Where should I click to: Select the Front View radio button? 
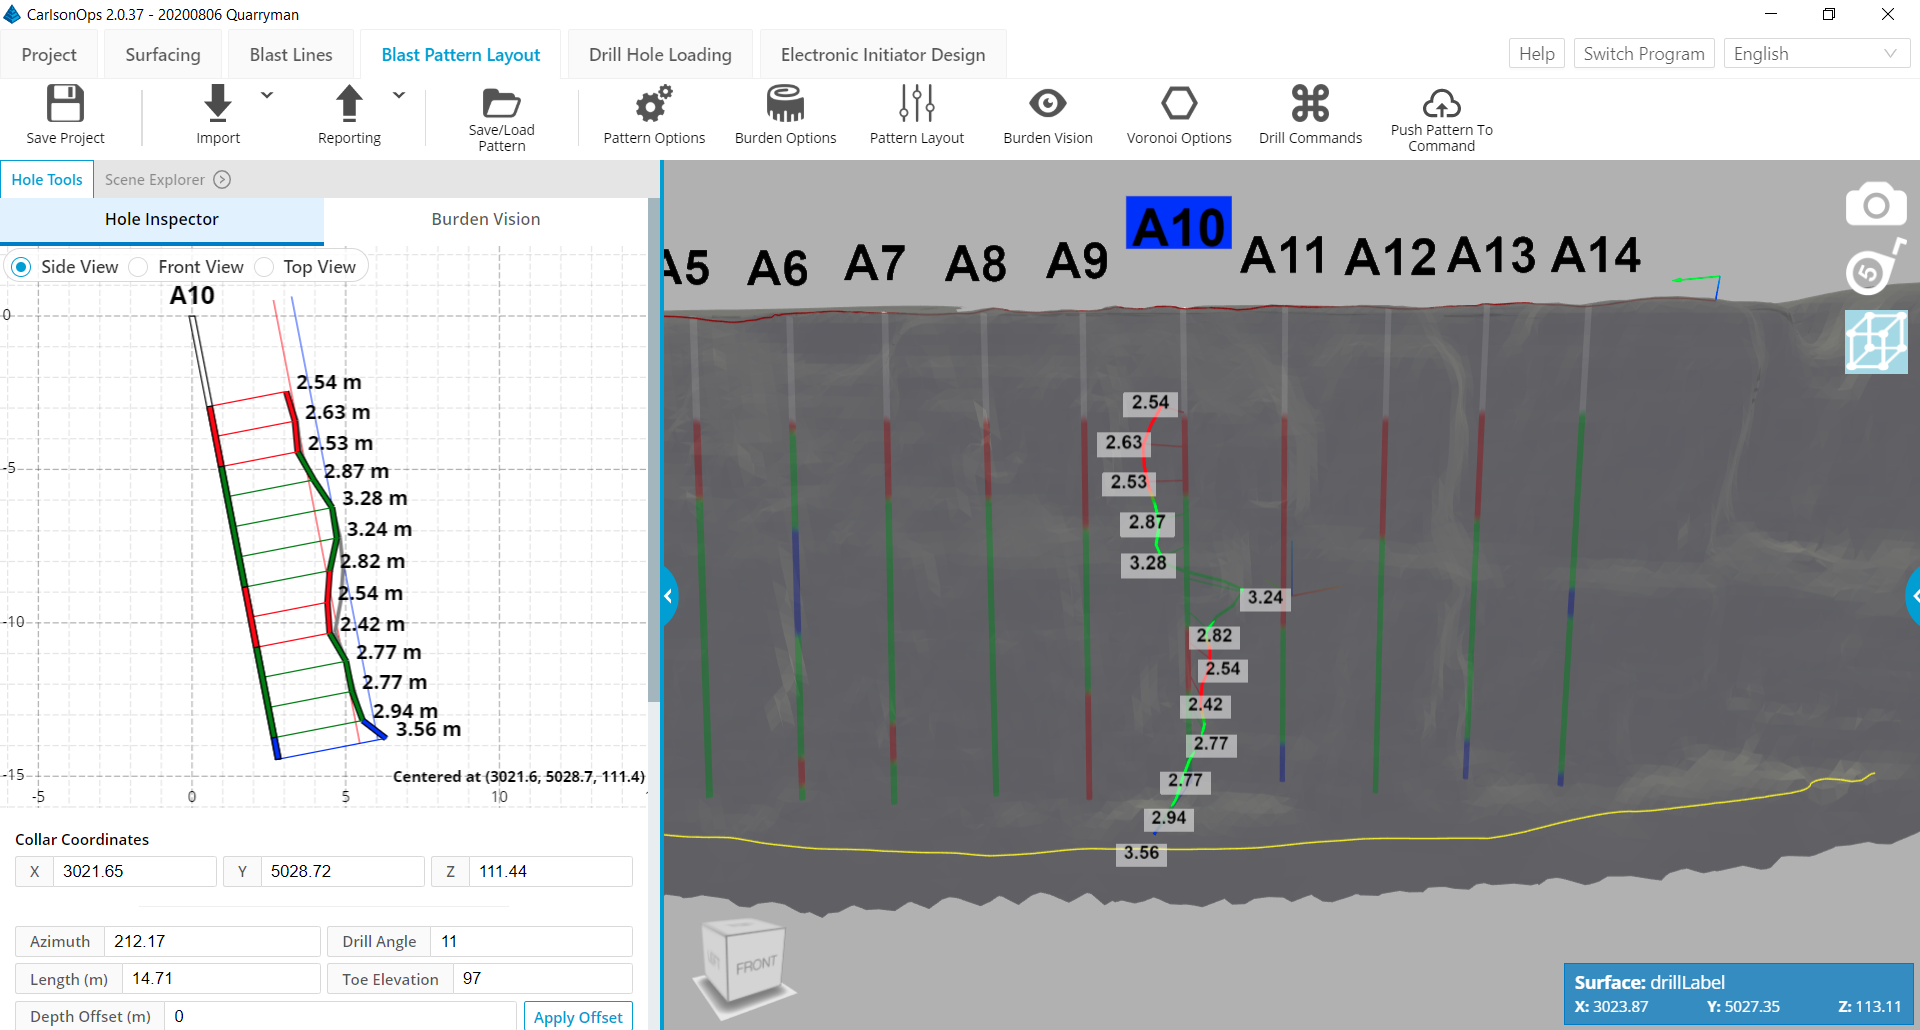pyautogui.click(x=139, y=267)
